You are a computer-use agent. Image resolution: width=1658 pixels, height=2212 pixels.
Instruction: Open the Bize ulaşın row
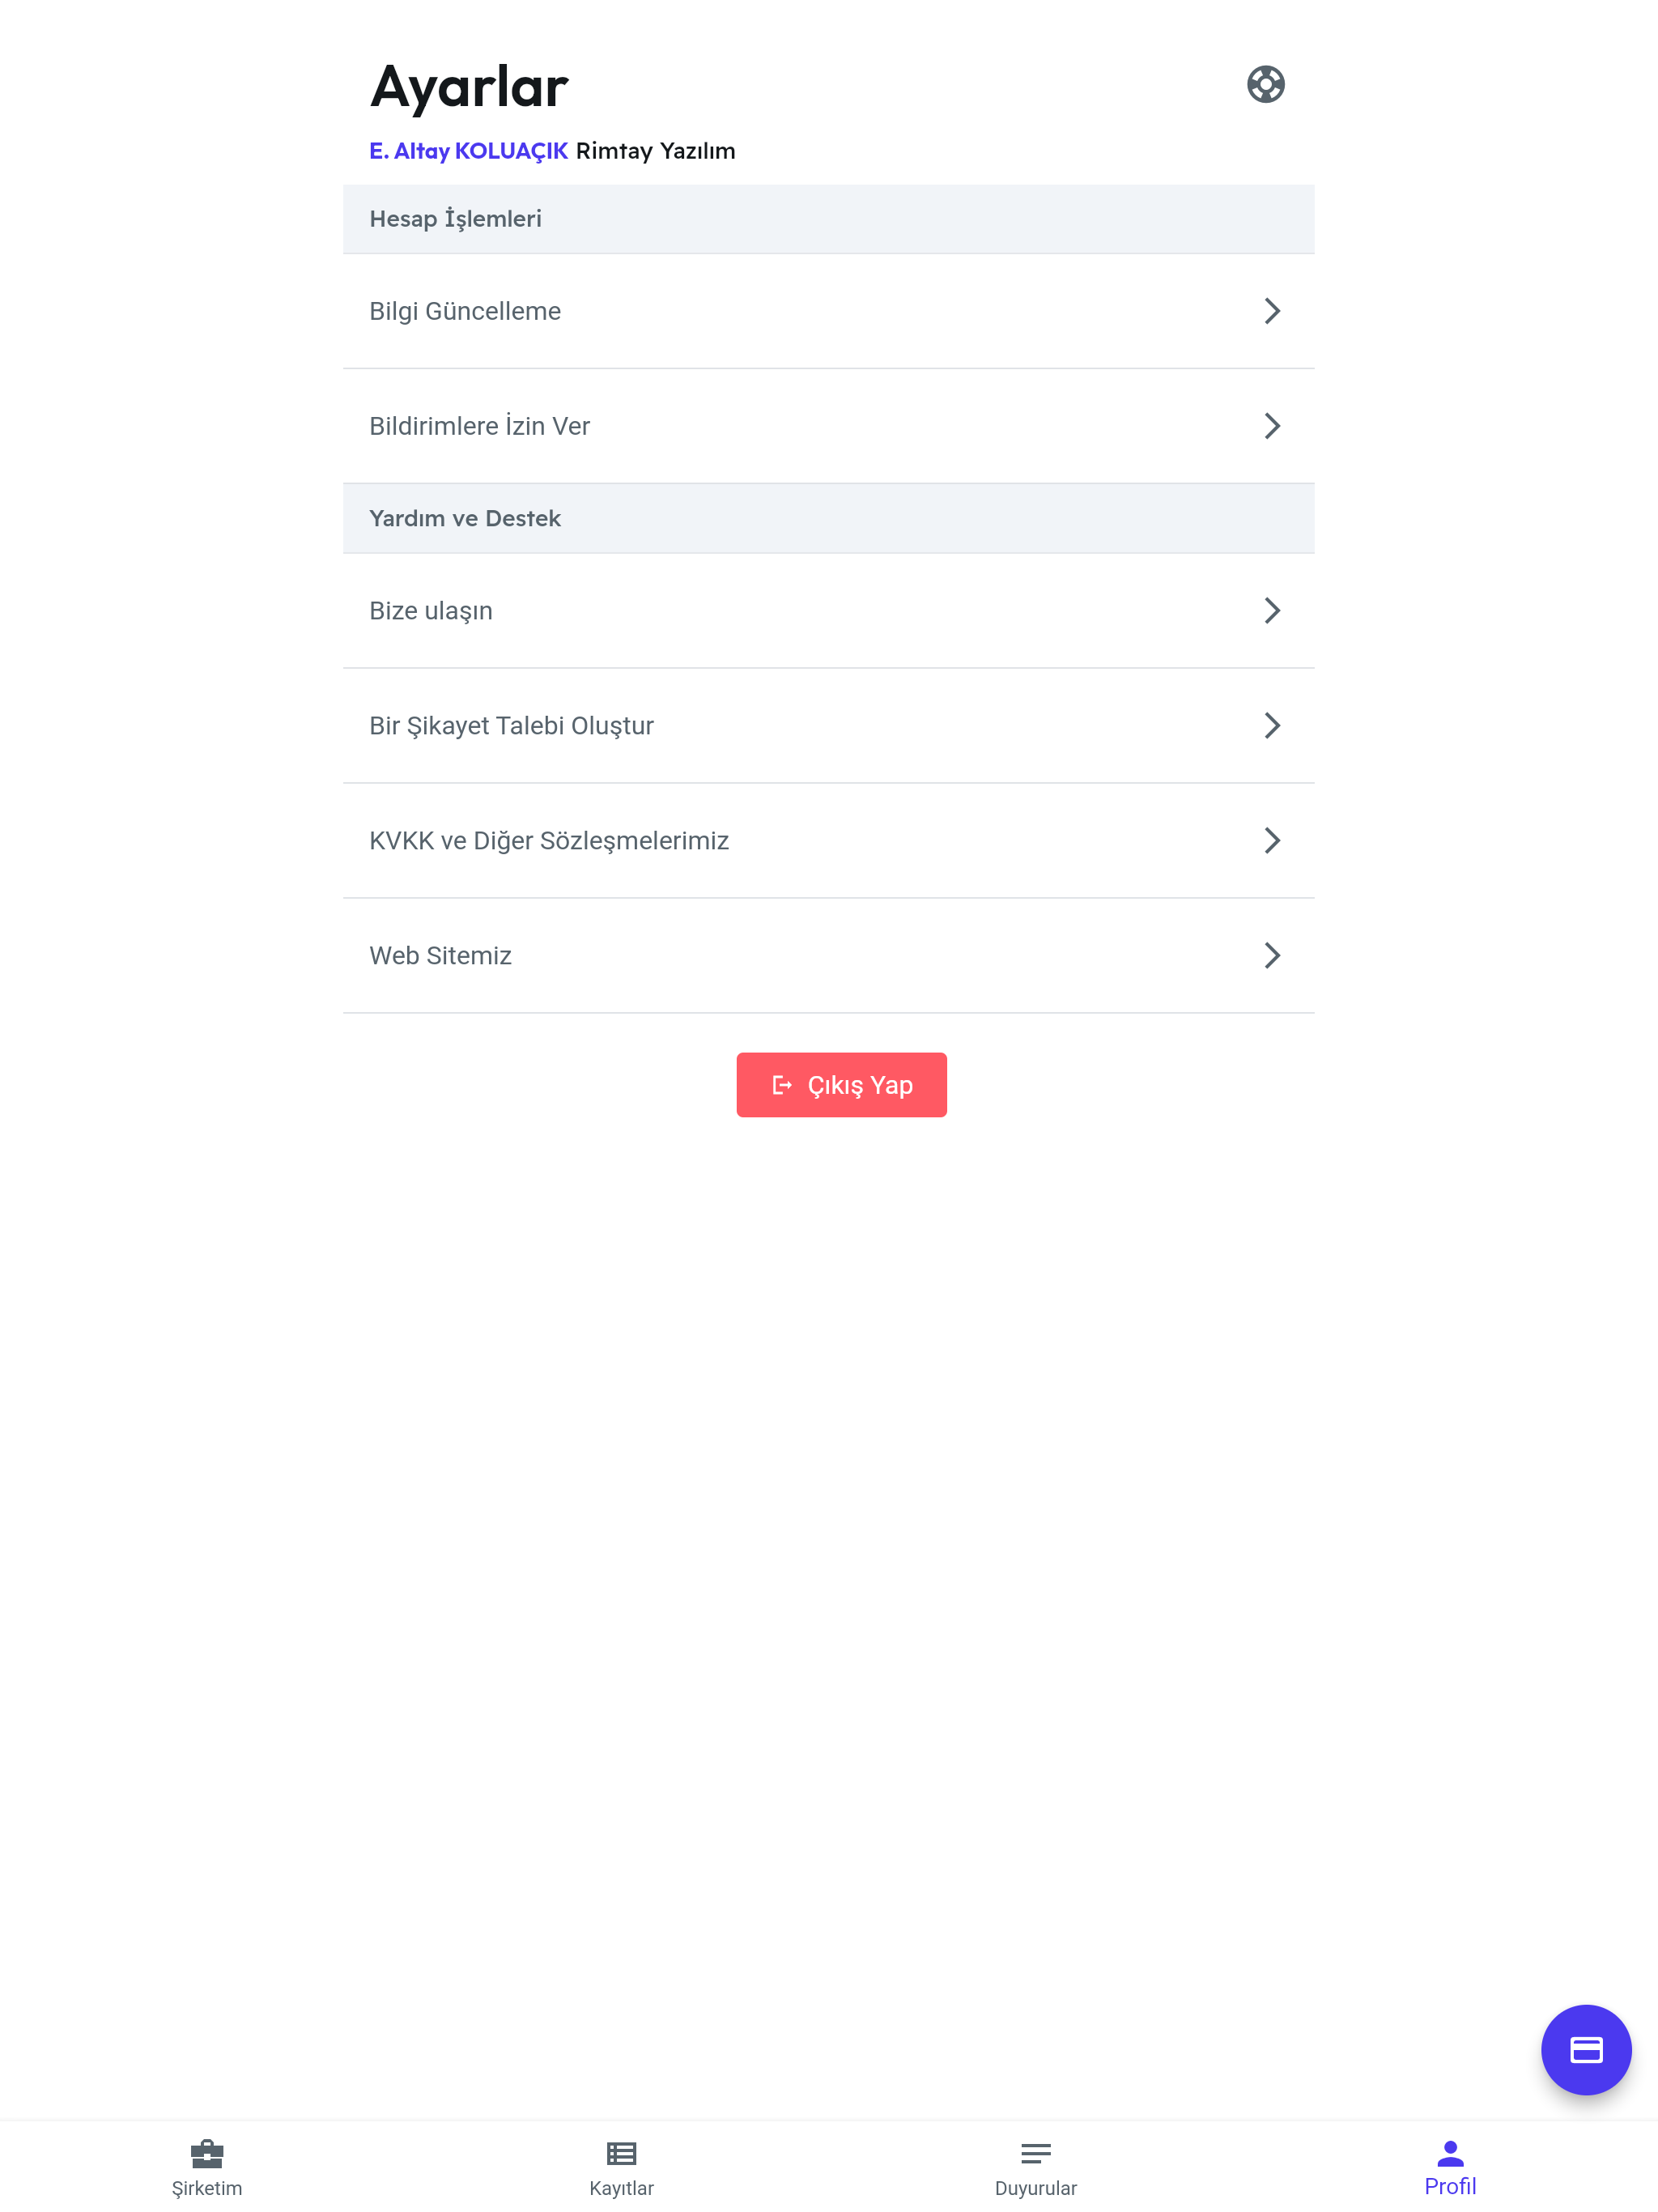[828, 611]
